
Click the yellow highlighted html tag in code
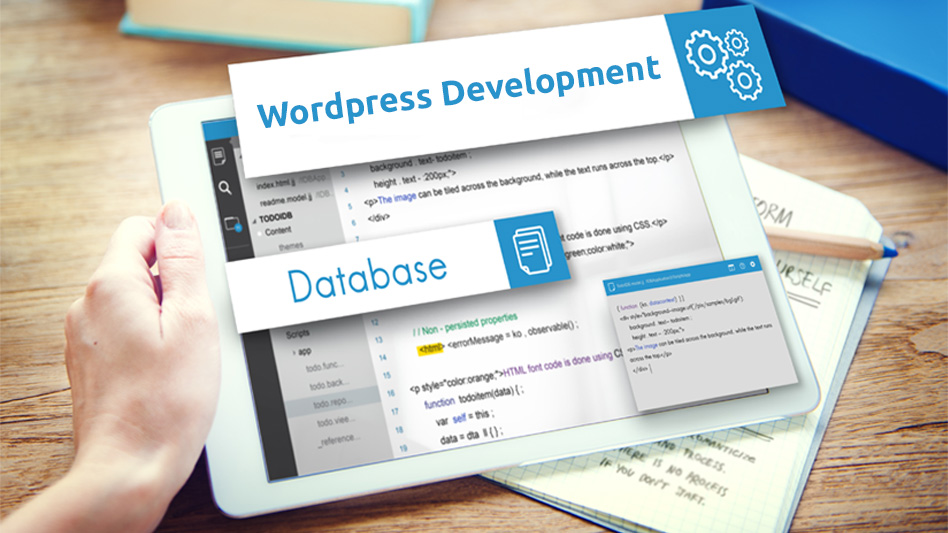click(430, 349)
